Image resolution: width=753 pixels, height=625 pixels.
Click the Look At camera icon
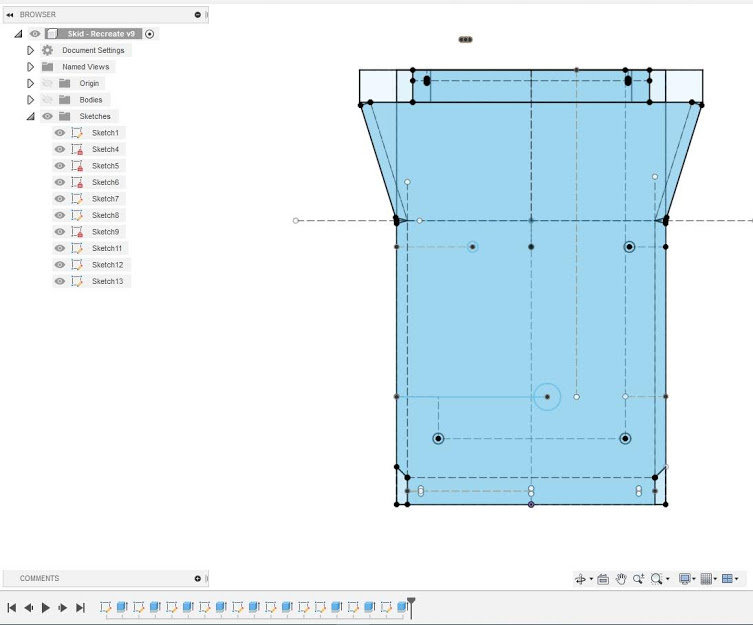[x=603, y=579]
